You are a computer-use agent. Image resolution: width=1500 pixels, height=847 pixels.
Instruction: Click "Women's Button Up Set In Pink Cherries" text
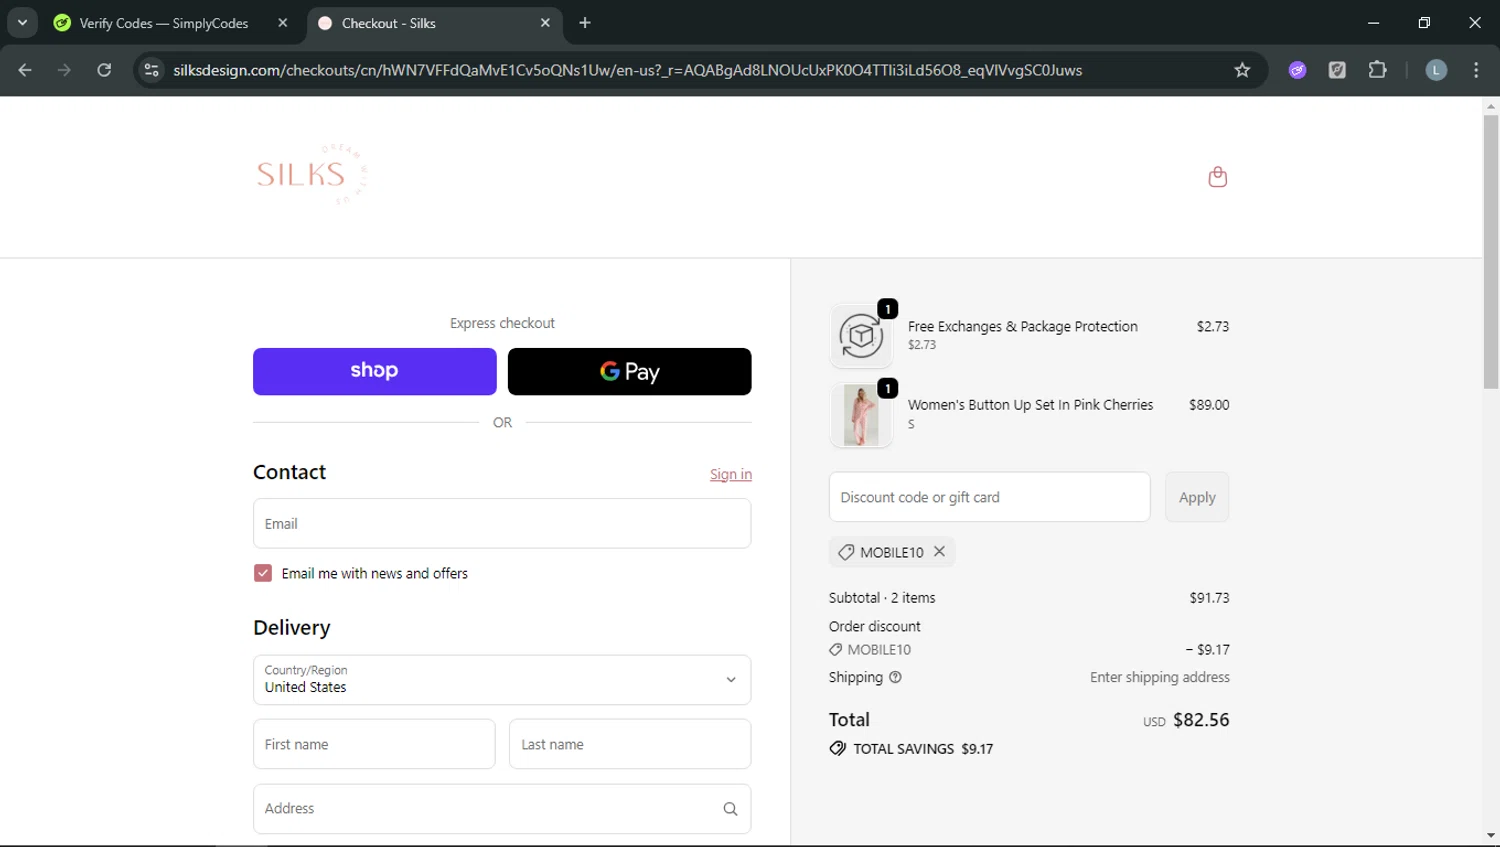1030,405
